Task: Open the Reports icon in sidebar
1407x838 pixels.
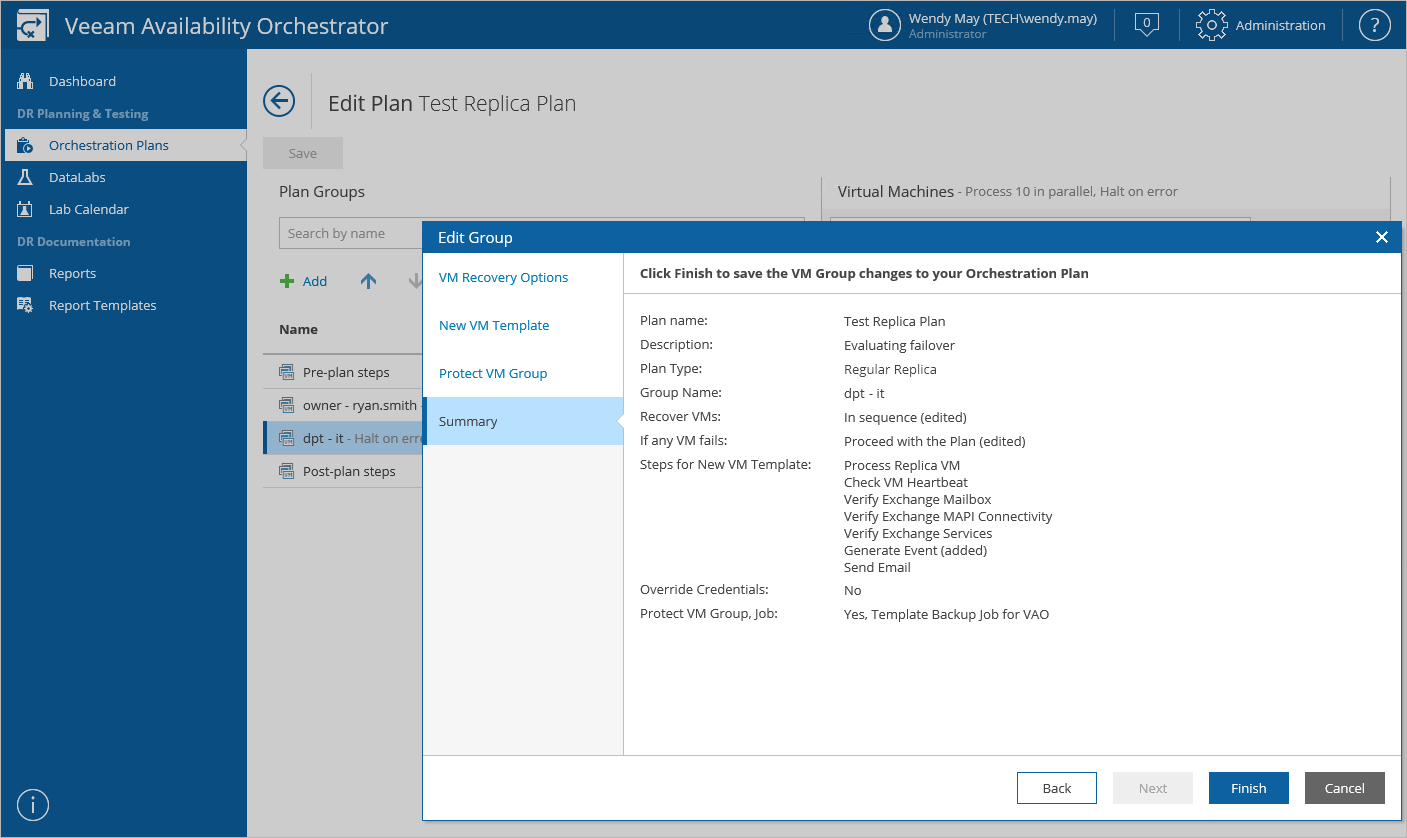Action: 26,273
